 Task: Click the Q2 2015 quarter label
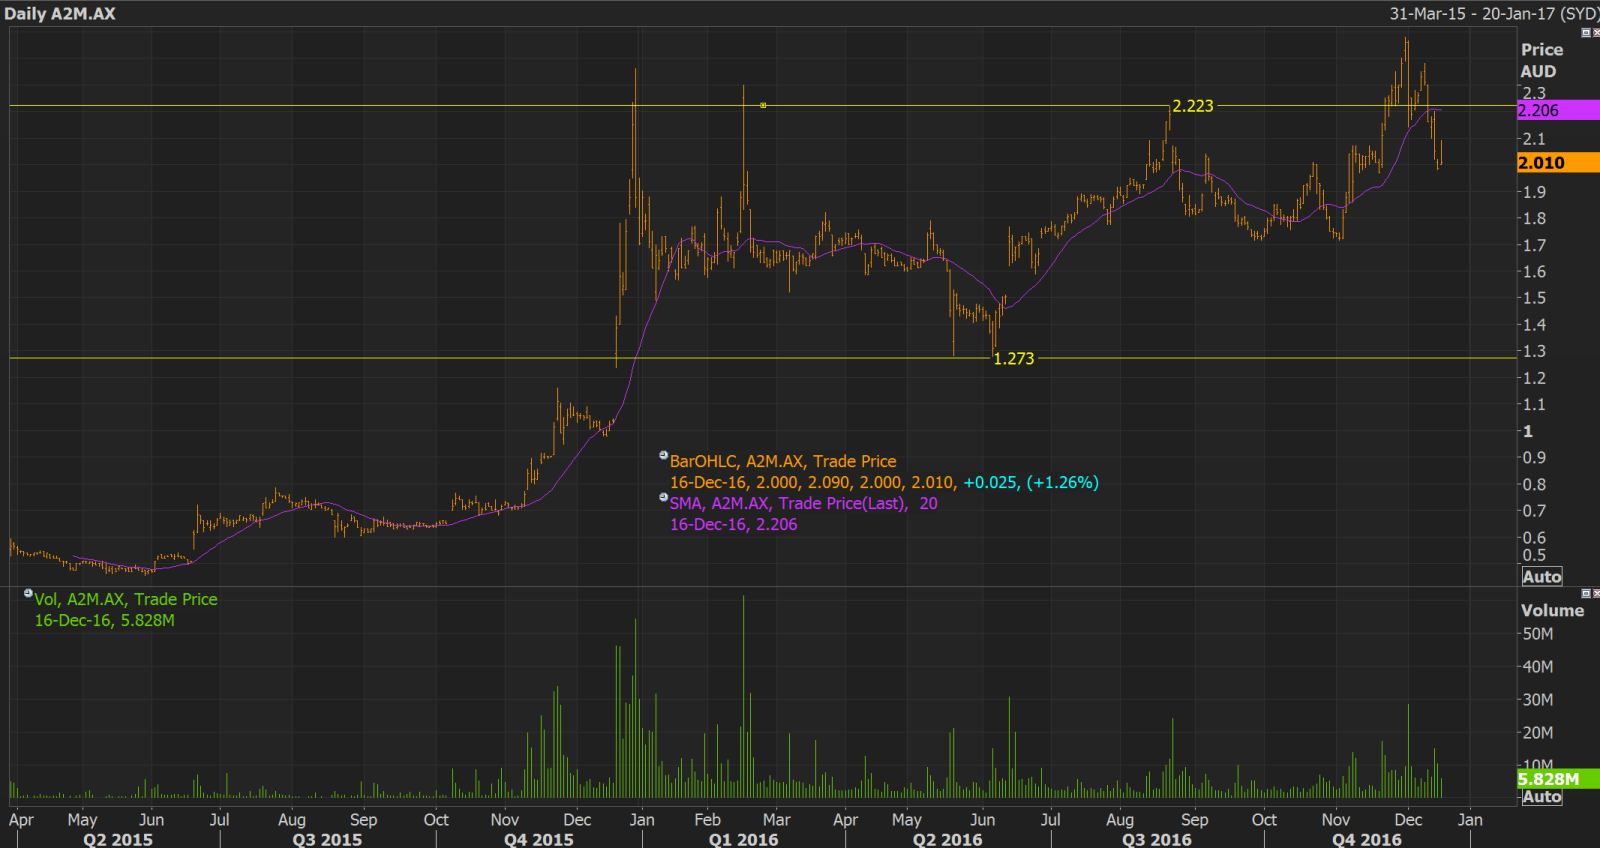[x=118, y=839]
